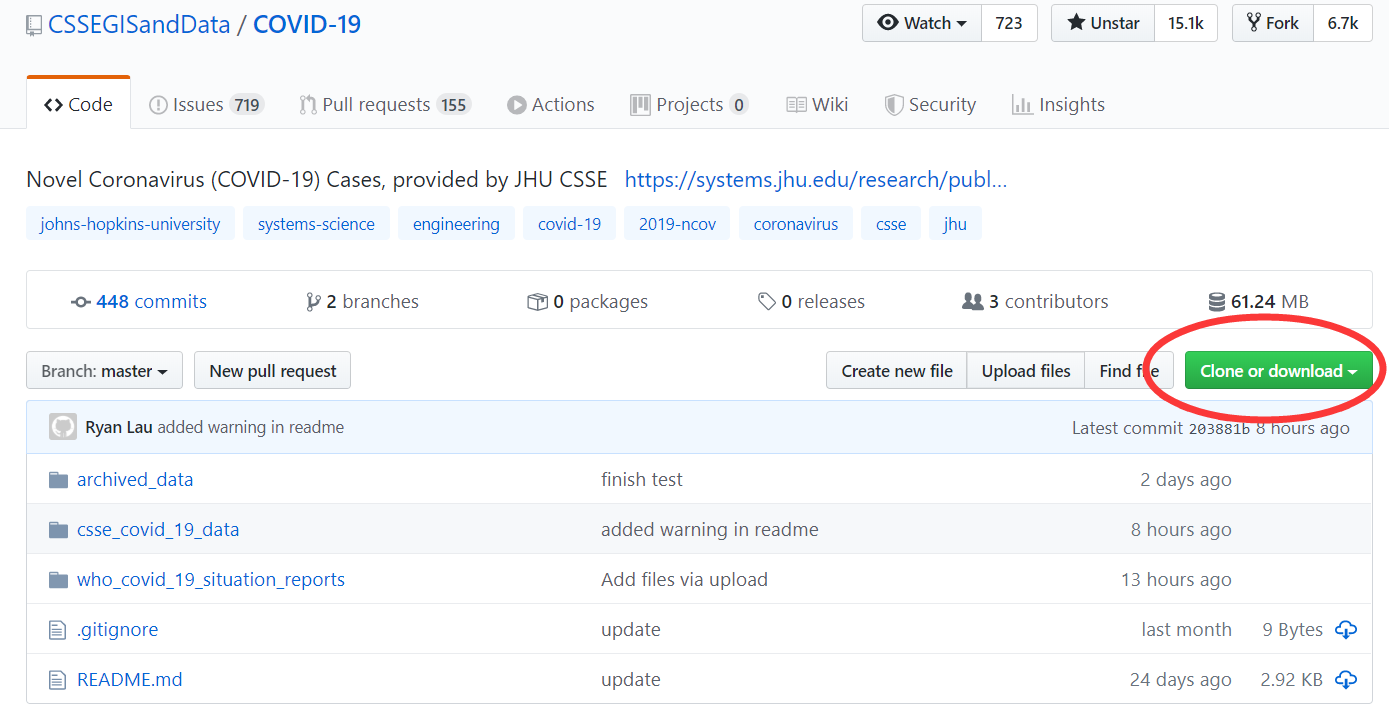Click download icon next to .gitignore size
Viewport: 1389px width, 716px height.
[x=1346, y=630]
